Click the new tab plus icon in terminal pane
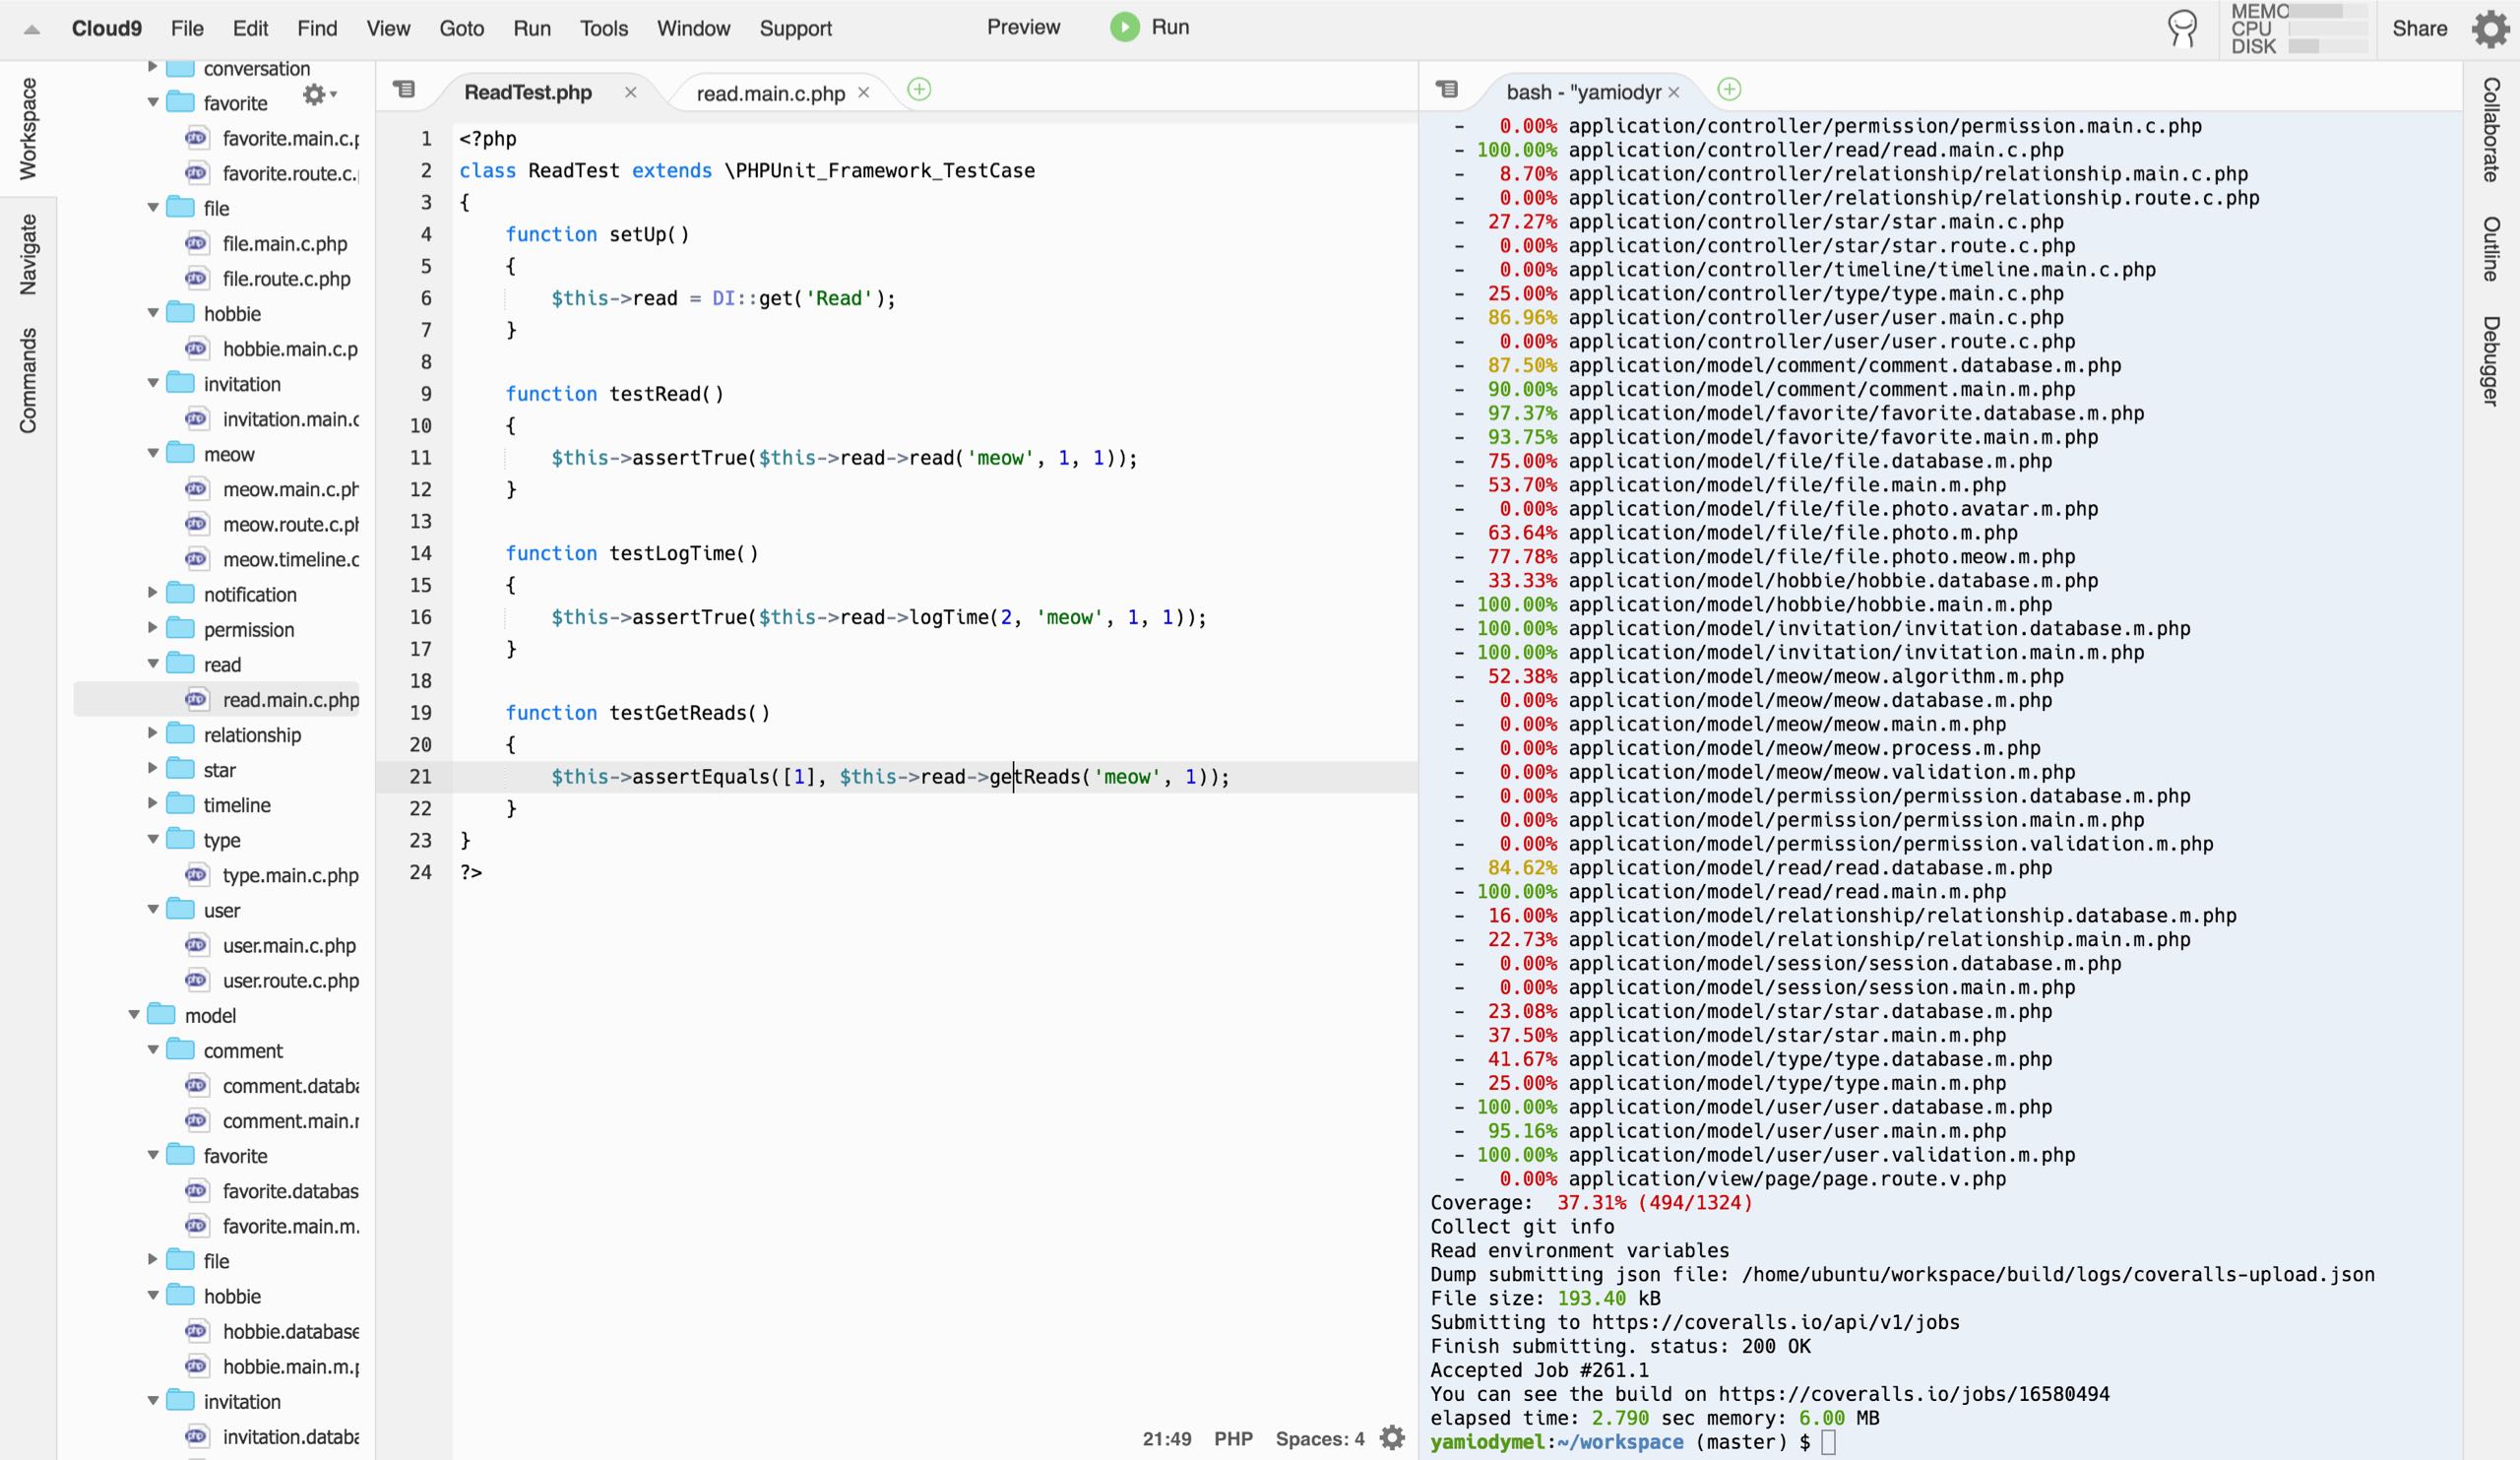2520x1460 pixels. tap(1729, 90)
